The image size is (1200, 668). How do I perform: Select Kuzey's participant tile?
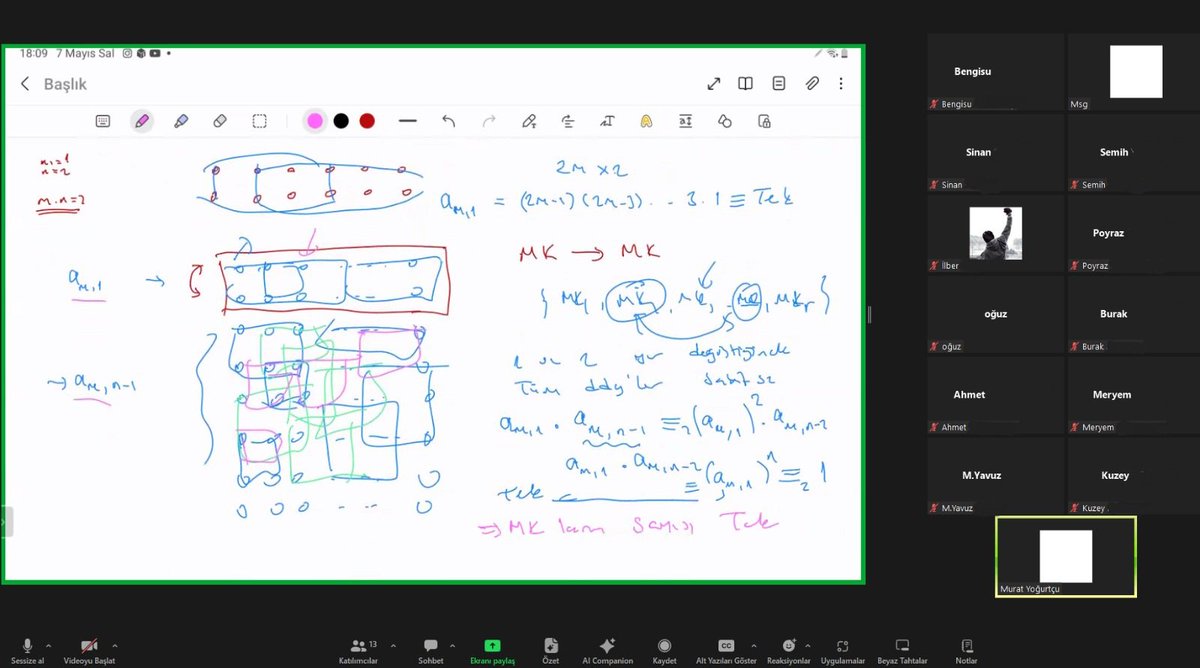coord(1134,476)
